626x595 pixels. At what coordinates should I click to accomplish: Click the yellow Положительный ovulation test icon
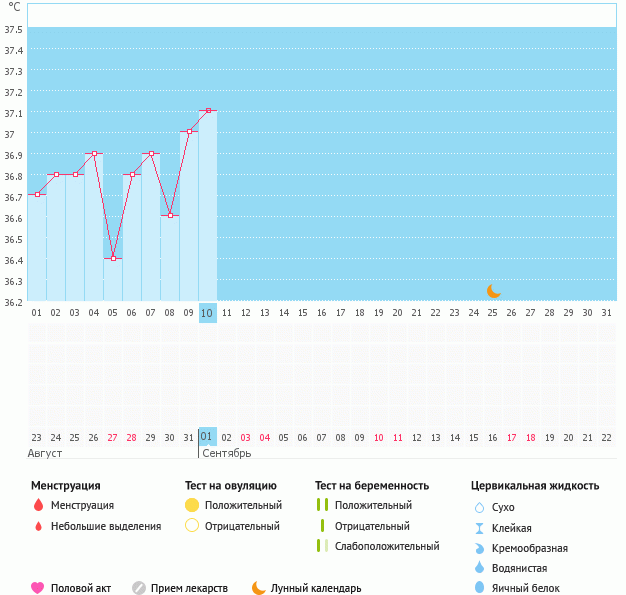point(192,506)
